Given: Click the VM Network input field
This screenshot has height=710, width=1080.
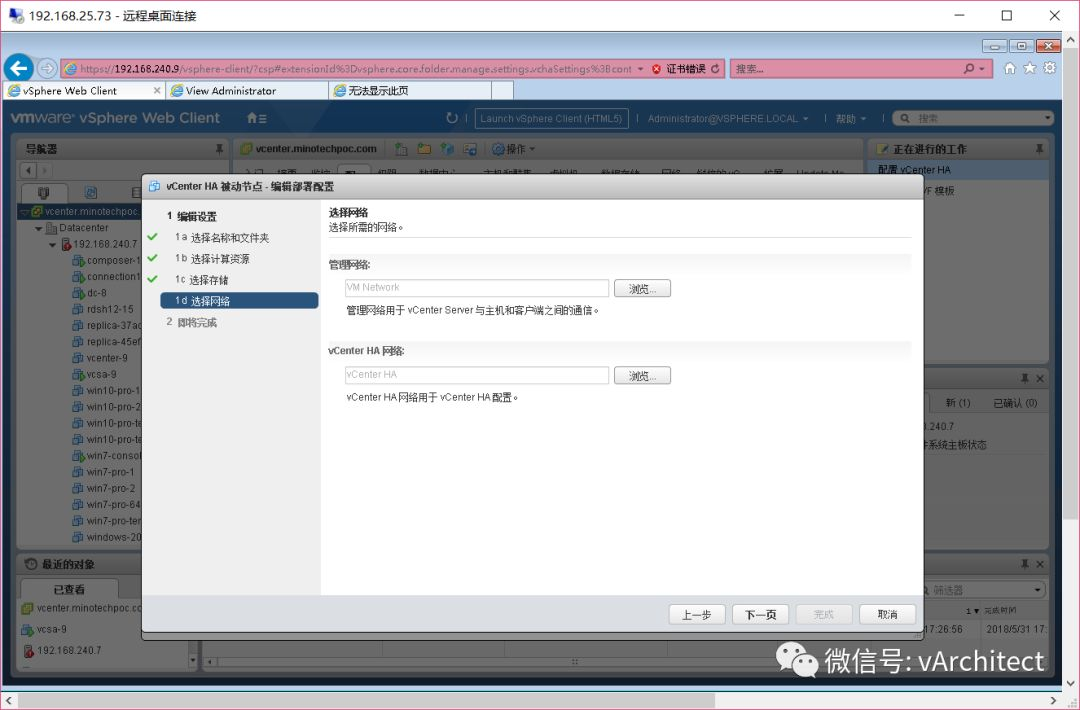Looking at the screenshot, I should click(x=477, y=288).
